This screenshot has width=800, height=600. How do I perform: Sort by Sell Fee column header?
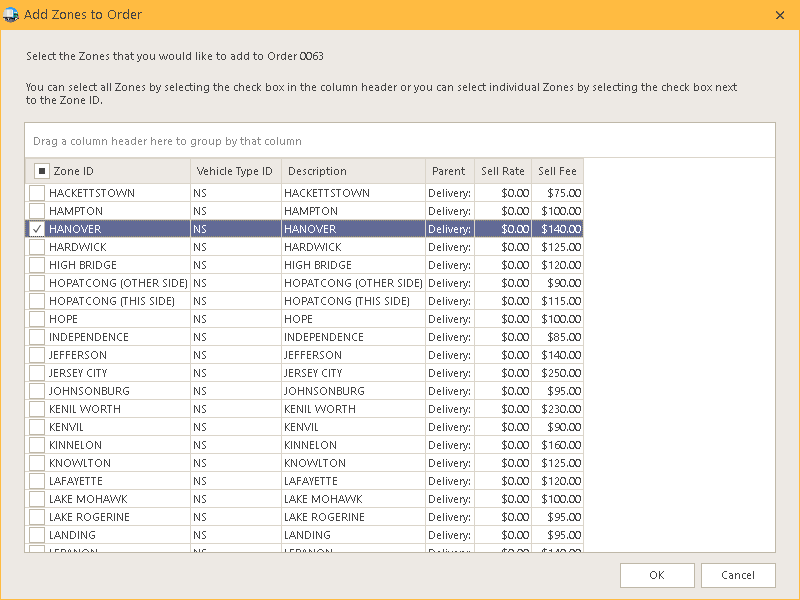click(x=557, y=171)
